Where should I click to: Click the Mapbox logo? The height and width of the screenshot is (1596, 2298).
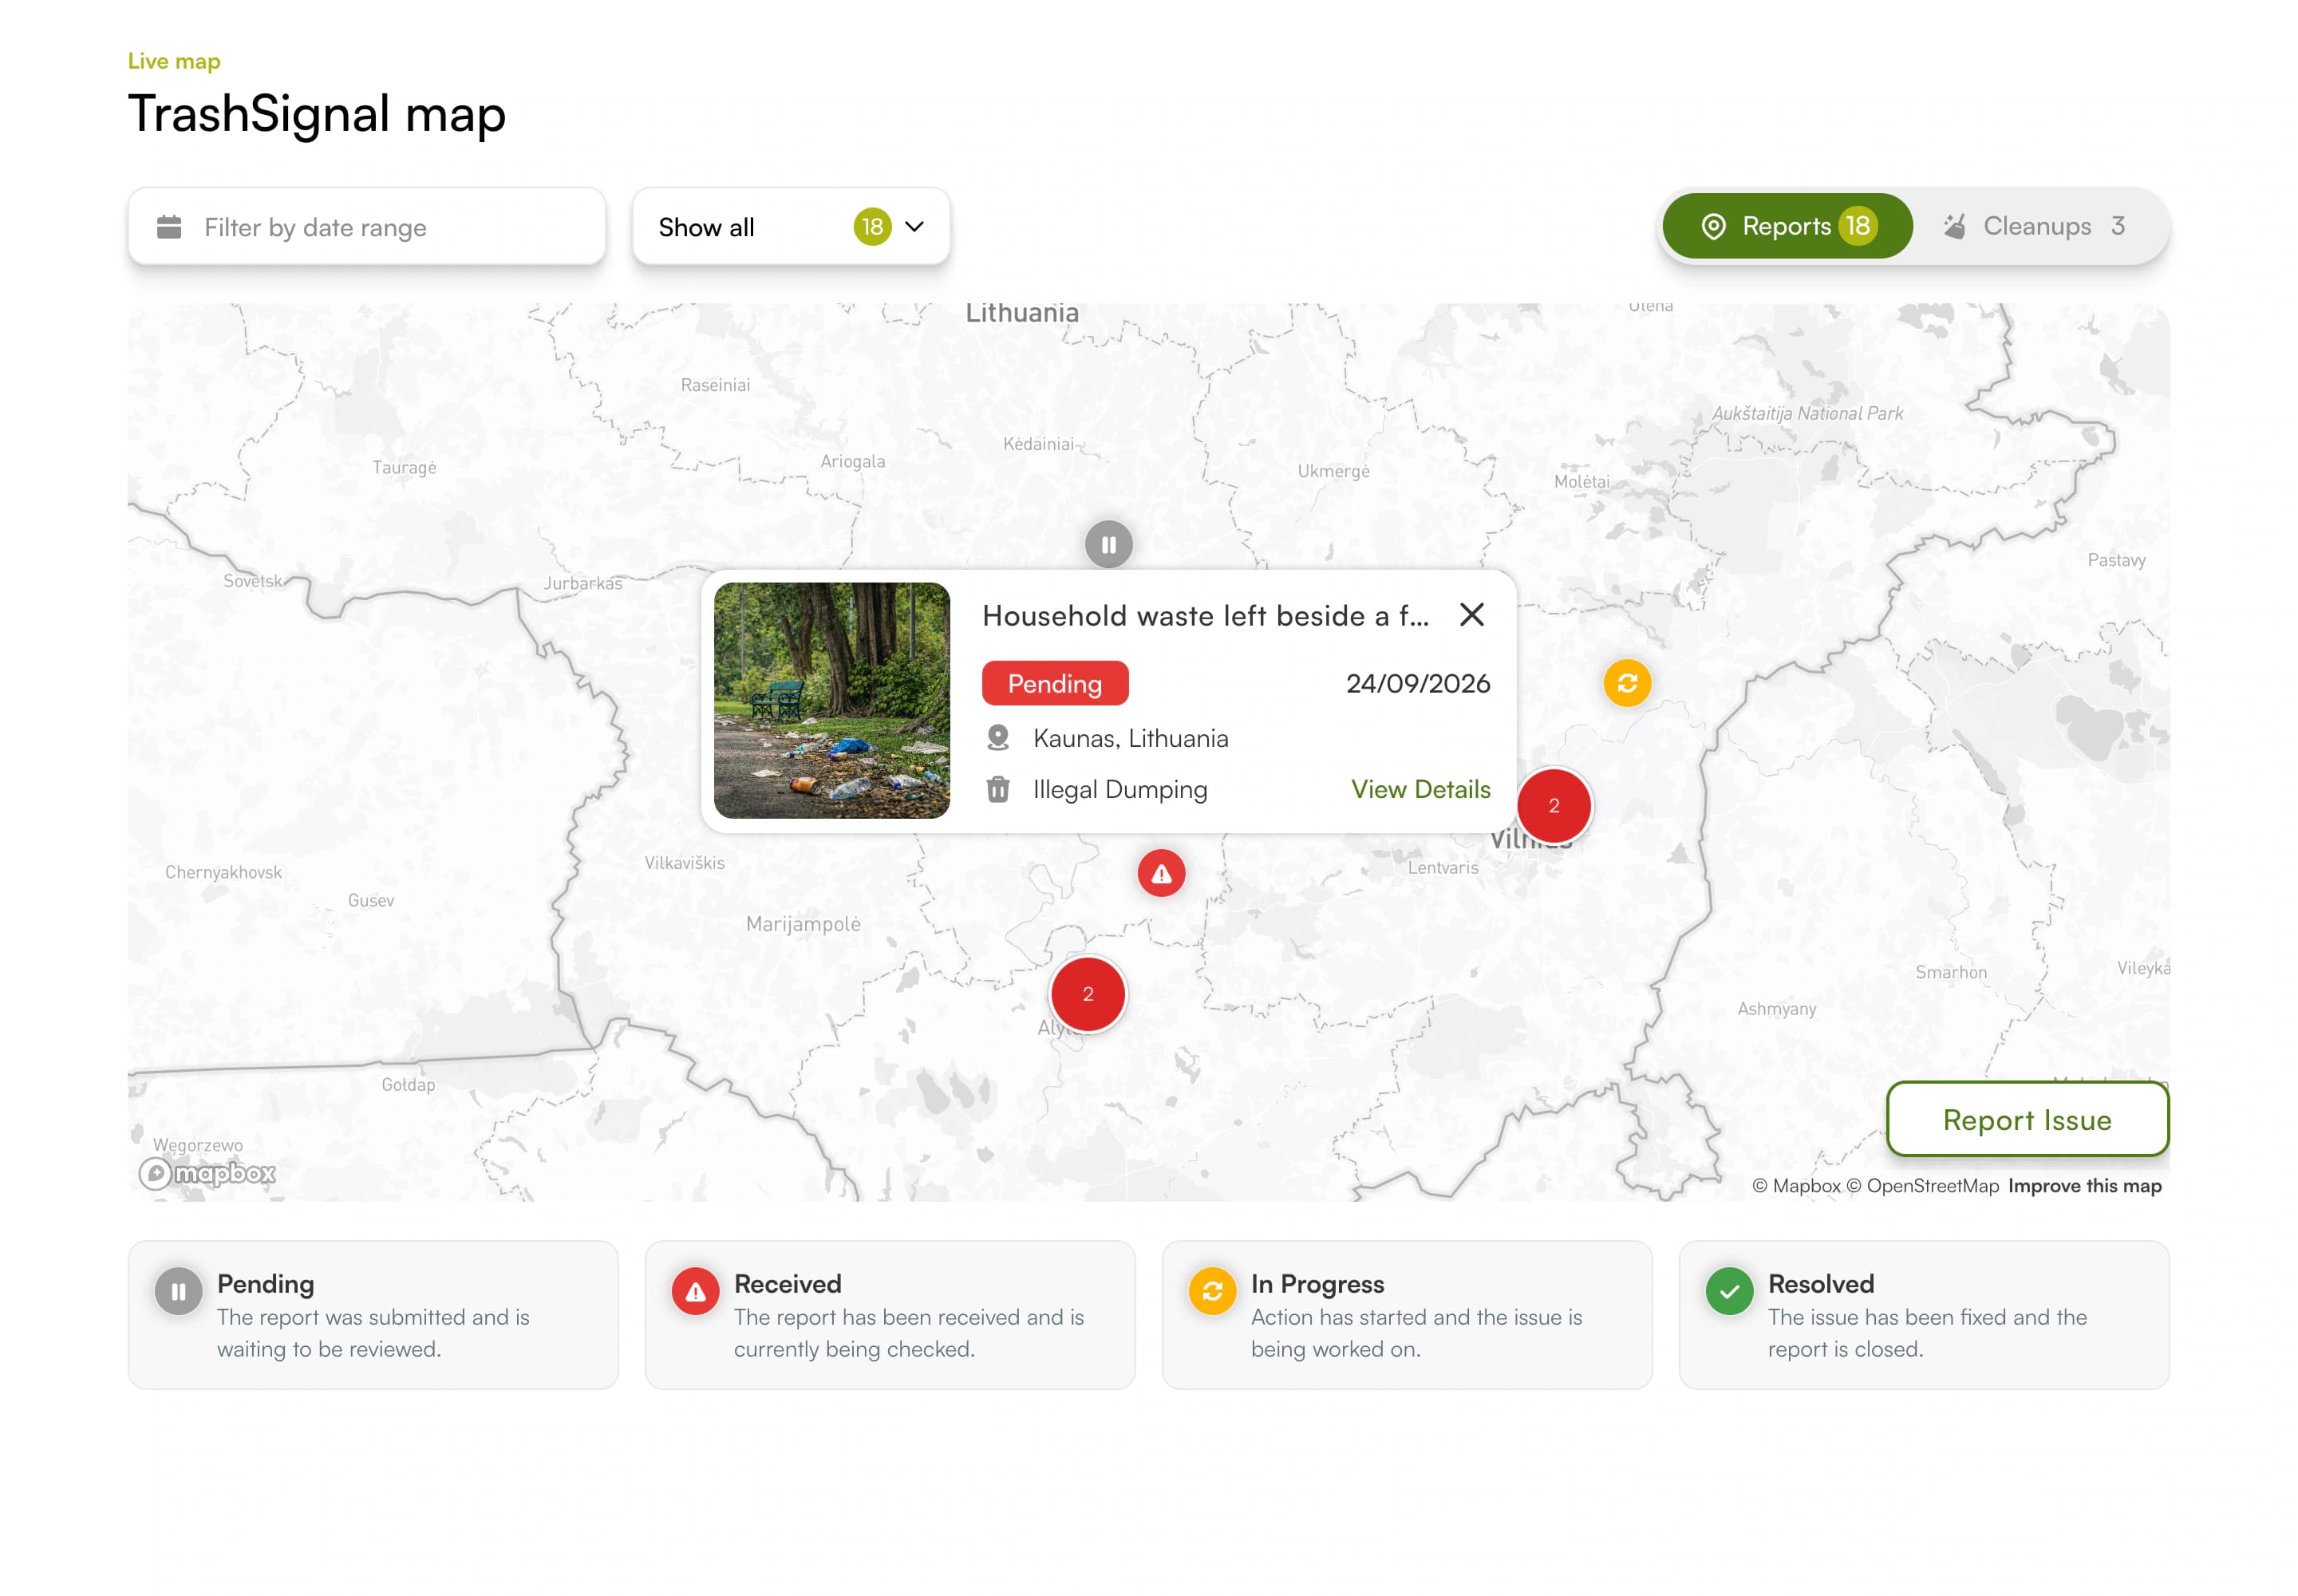click(x=207, y=1173)
